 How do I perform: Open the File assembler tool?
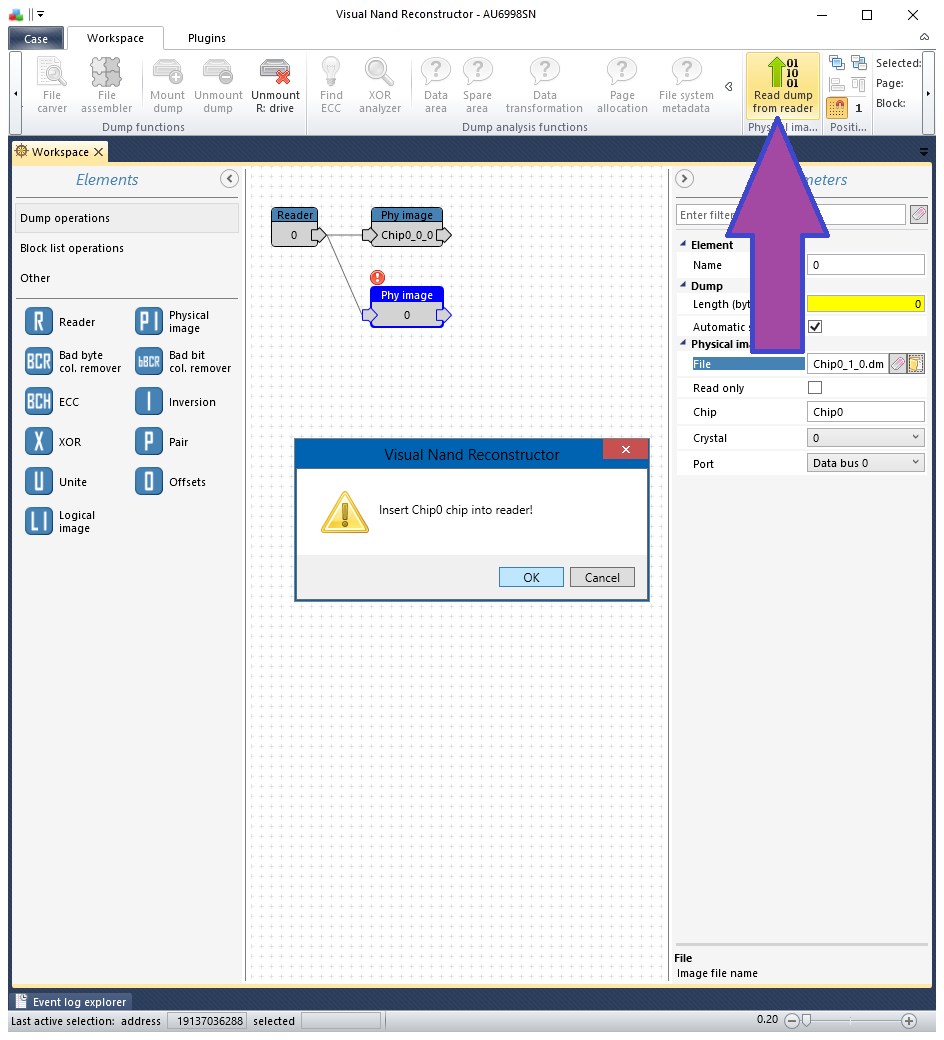106,86
